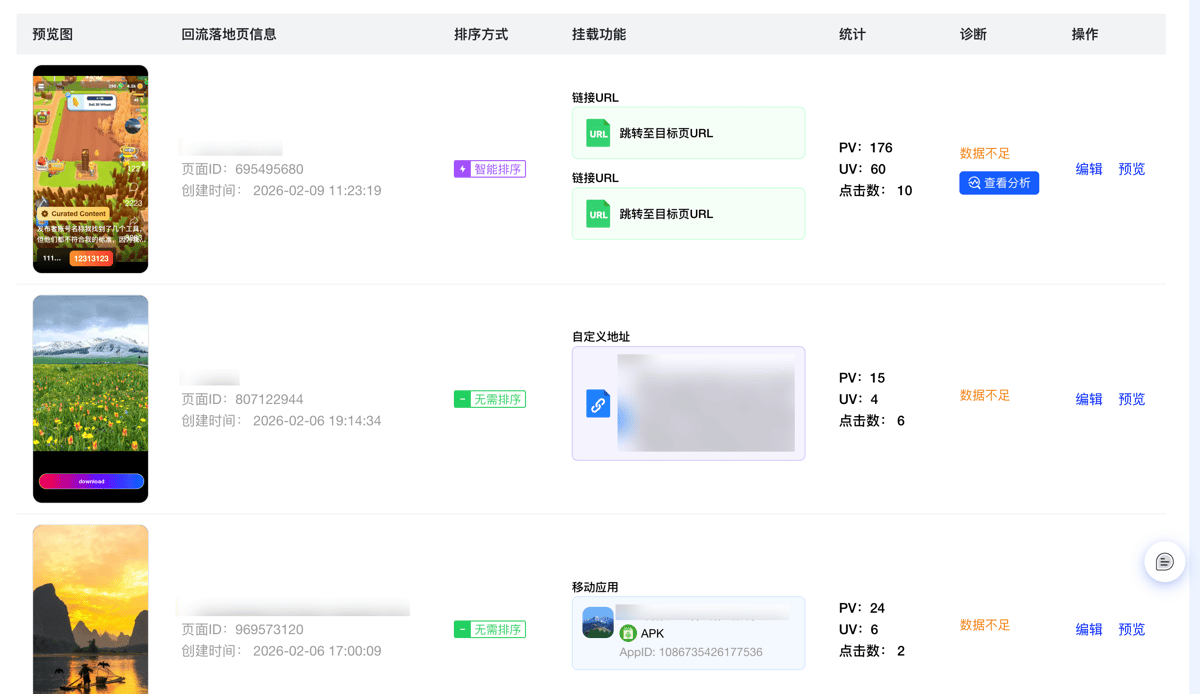Viewport: 1200px width, 694px height.
Task: Open the sunset river preview thumbnail
Action: pos(90,610)
